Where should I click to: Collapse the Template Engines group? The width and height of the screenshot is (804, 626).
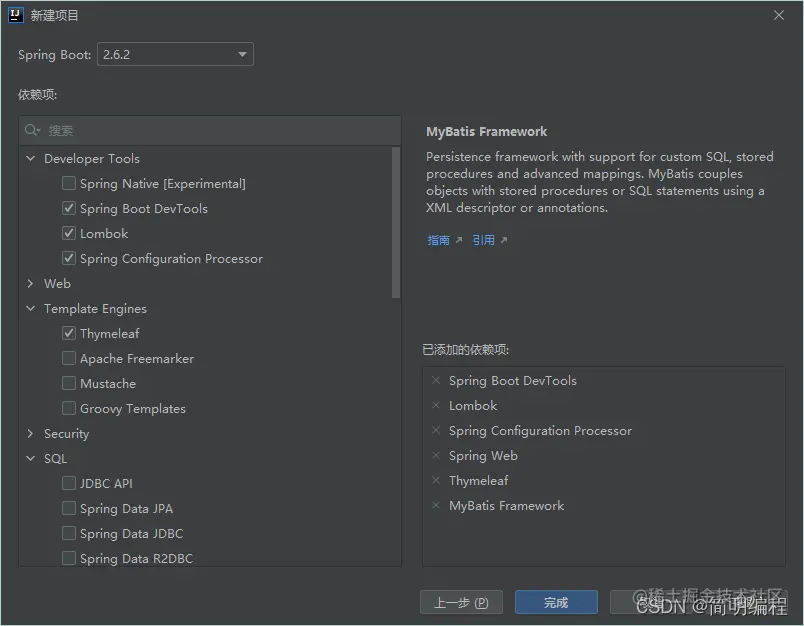pos(31,308)
